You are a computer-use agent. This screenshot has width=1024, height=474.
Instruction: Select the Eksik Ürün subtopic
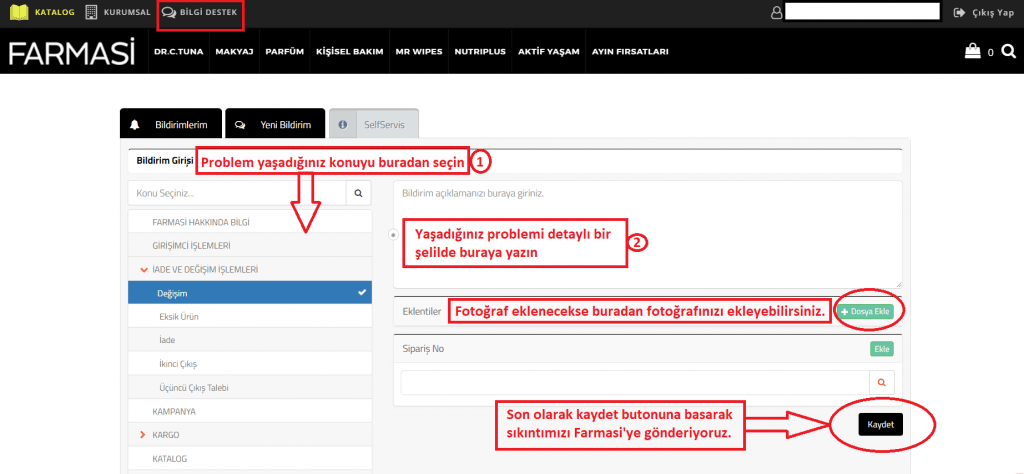(250, 317)
